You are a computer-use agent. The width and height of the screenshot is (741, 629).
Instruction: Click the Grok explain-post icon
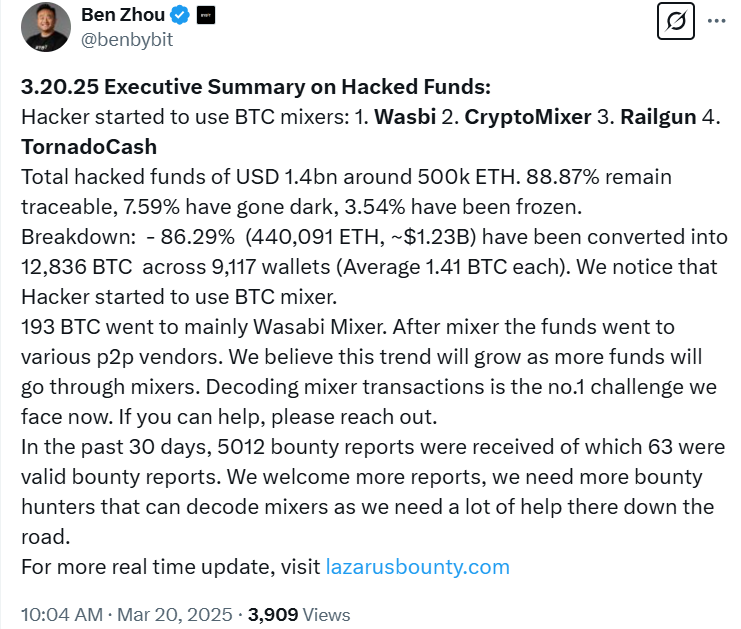coord(676,21)
